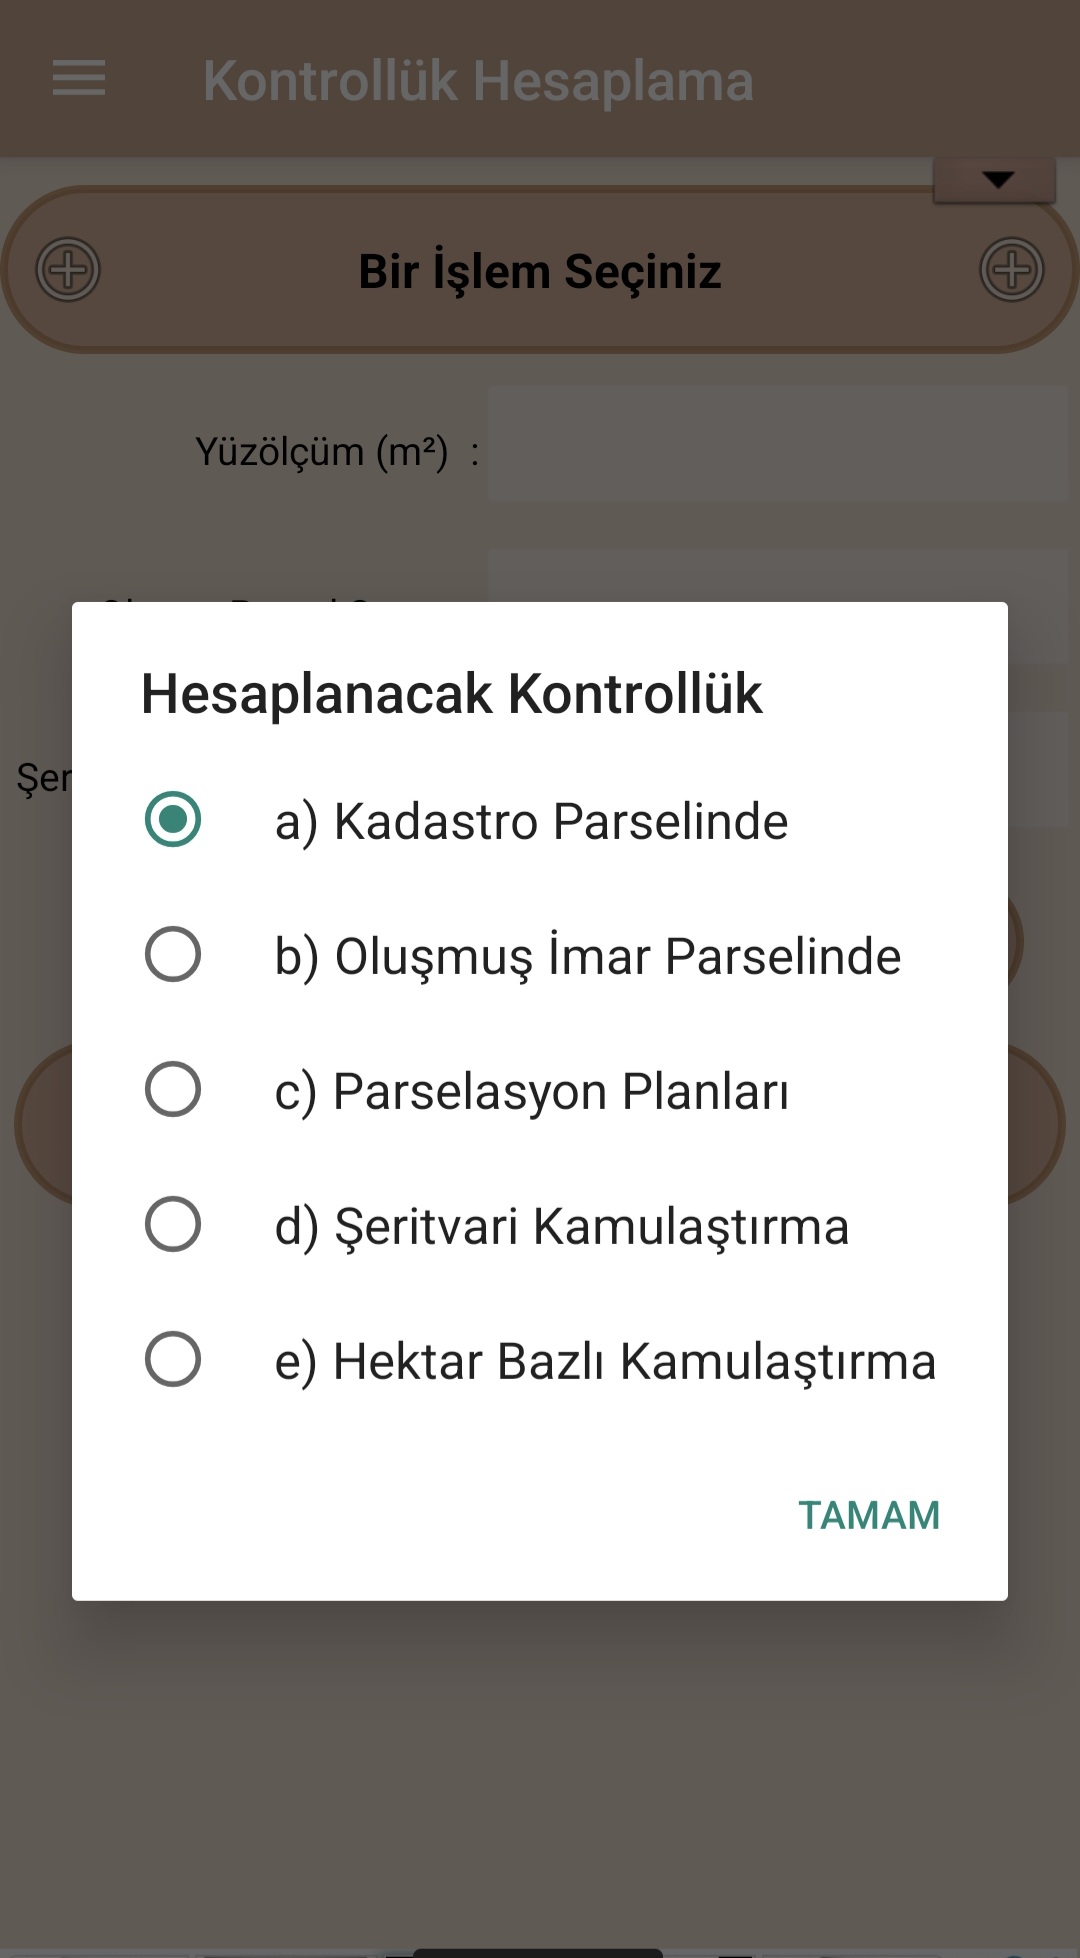The width and height of the screenshot is (1080, 1958).
Task: Tap the 'c) Parselasyon Planları' label text
Action: point(531,1091)
